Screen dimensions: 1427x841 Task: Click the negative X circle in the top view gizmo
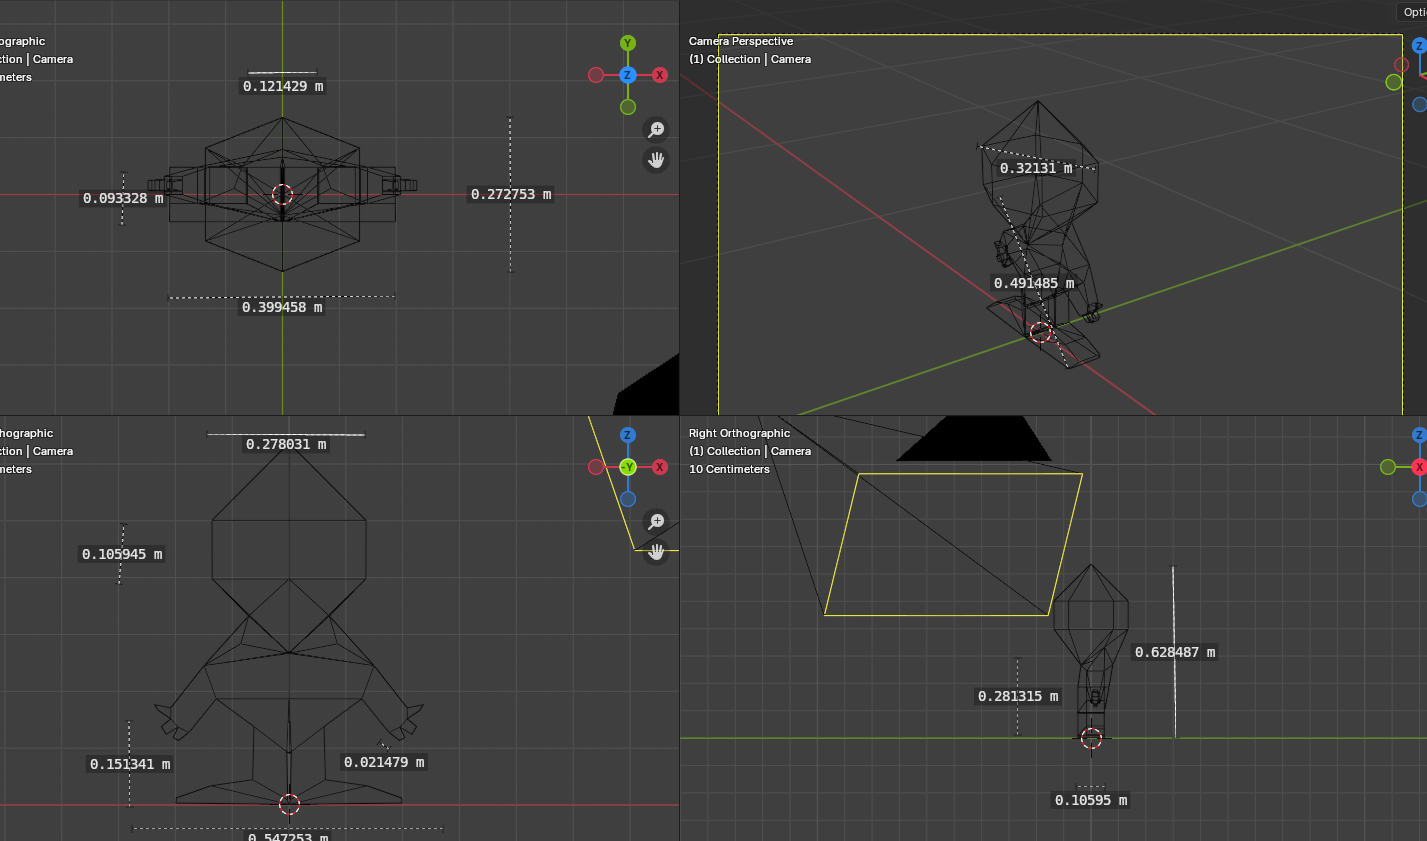(596, 75)
